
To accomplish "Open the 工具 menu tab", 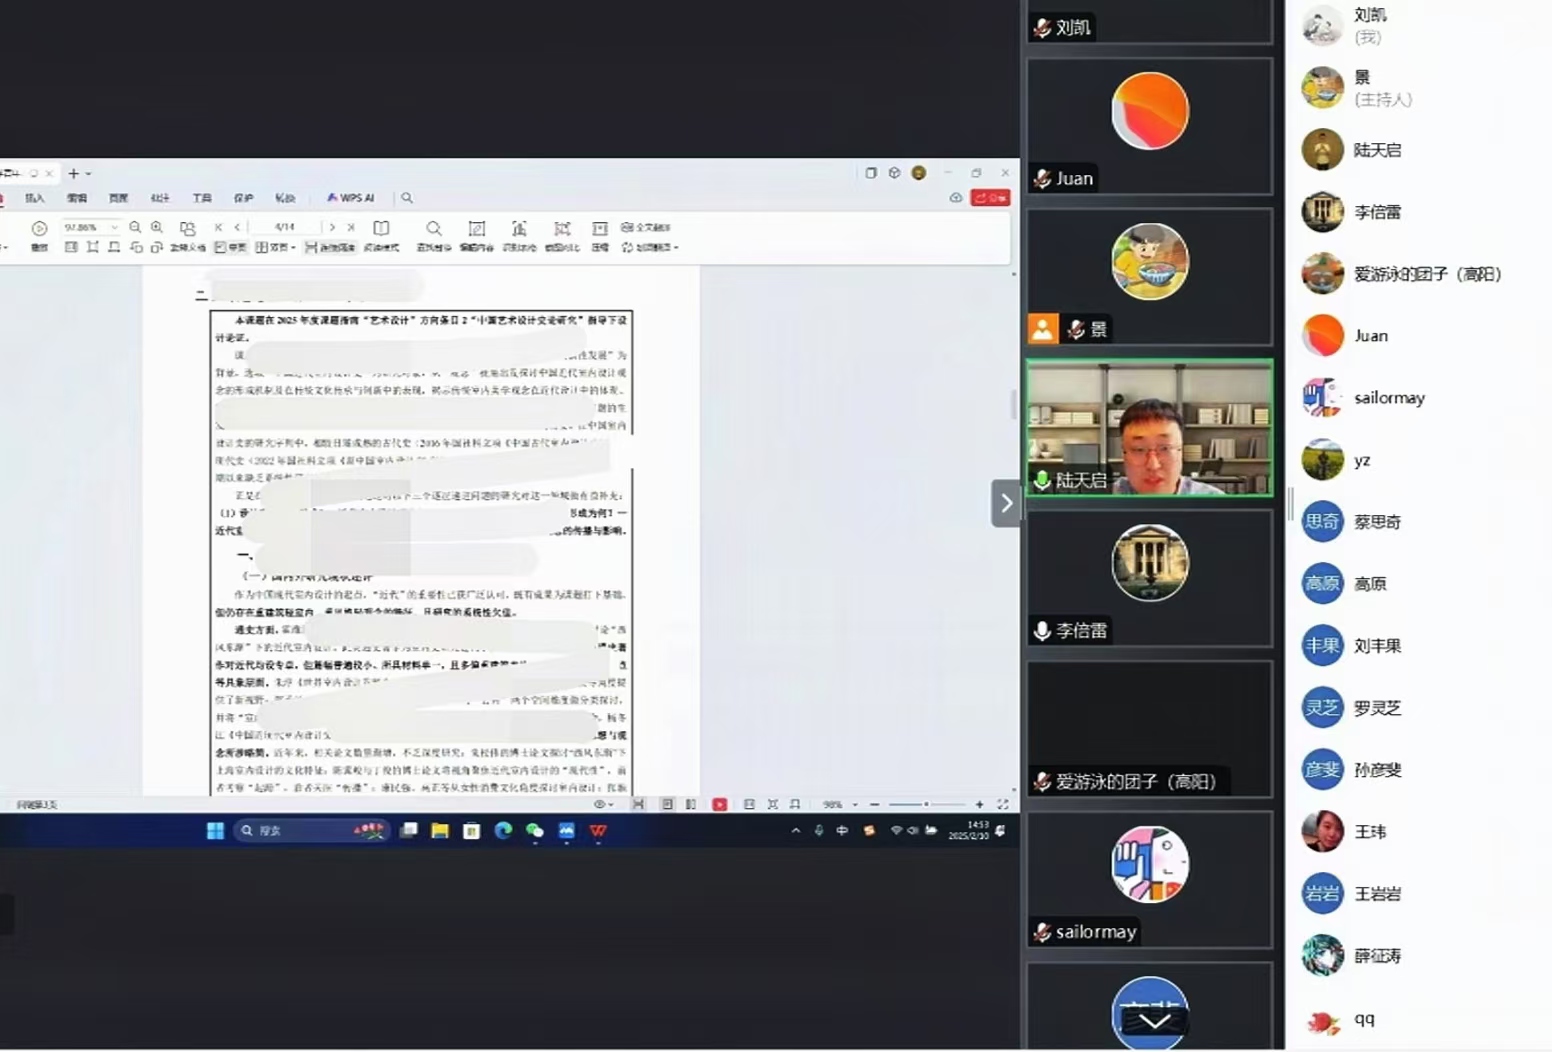I will (x=202, y=198).
